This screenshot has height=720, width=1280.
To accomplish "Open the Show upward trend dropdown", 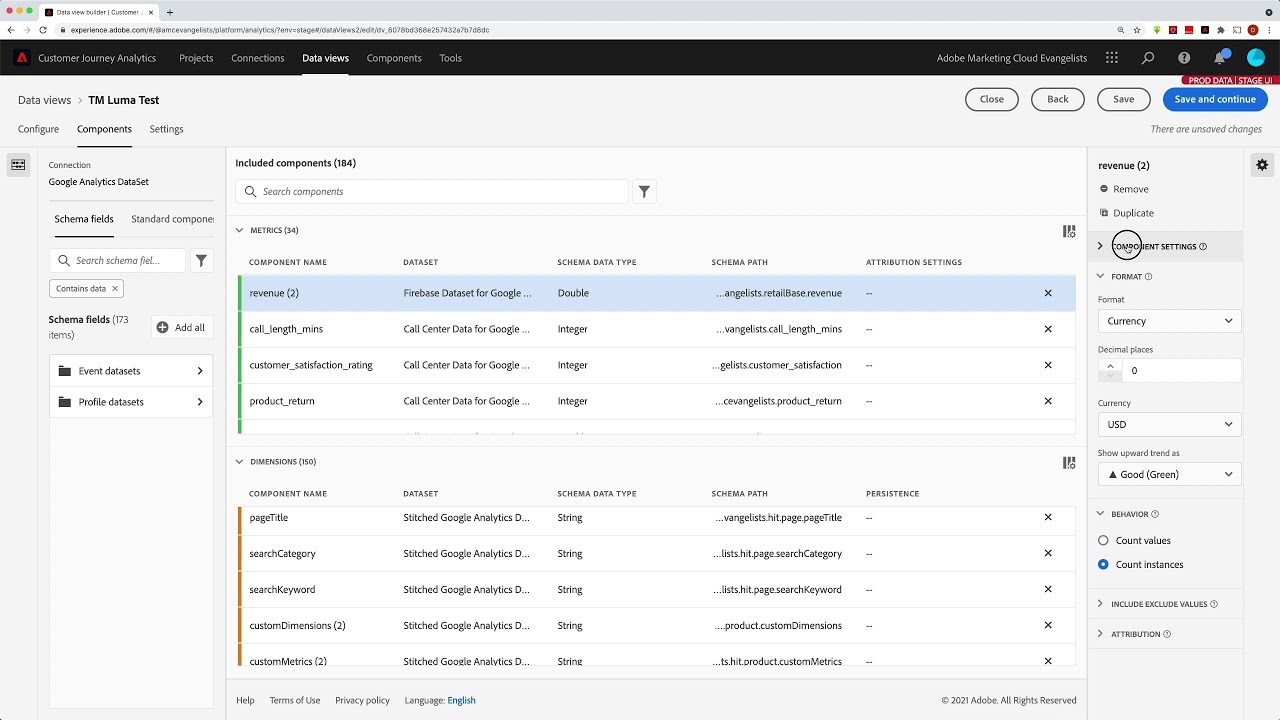I will (1169, 474).
